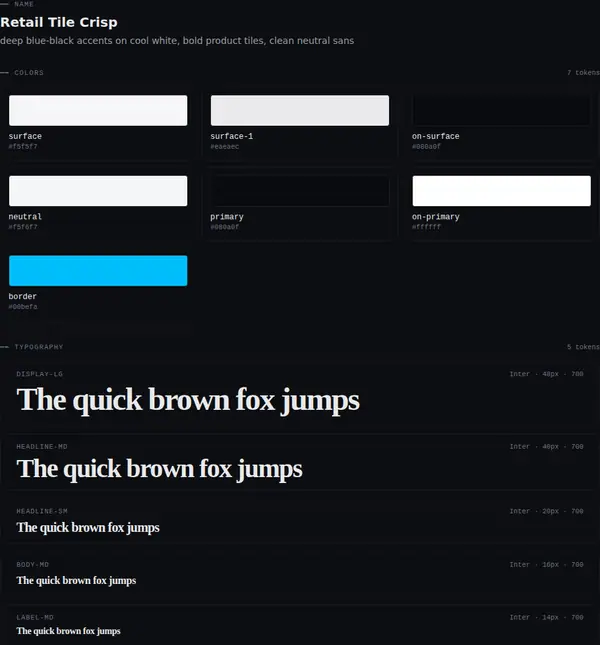Click the 'HEADLINE-MD' type label
Screen dimensions: 600x645
pyautogui.click(x=42, y=447)
